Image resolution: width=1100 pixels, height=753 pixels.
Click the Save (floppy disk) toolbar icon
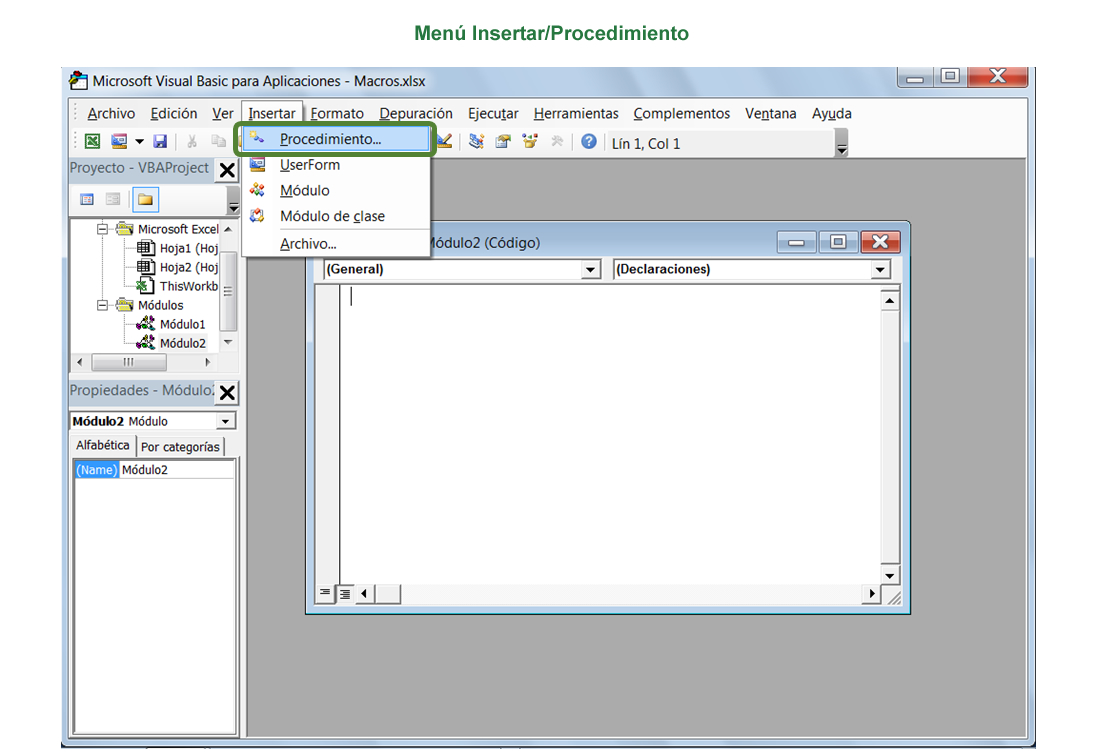[160, 141]
